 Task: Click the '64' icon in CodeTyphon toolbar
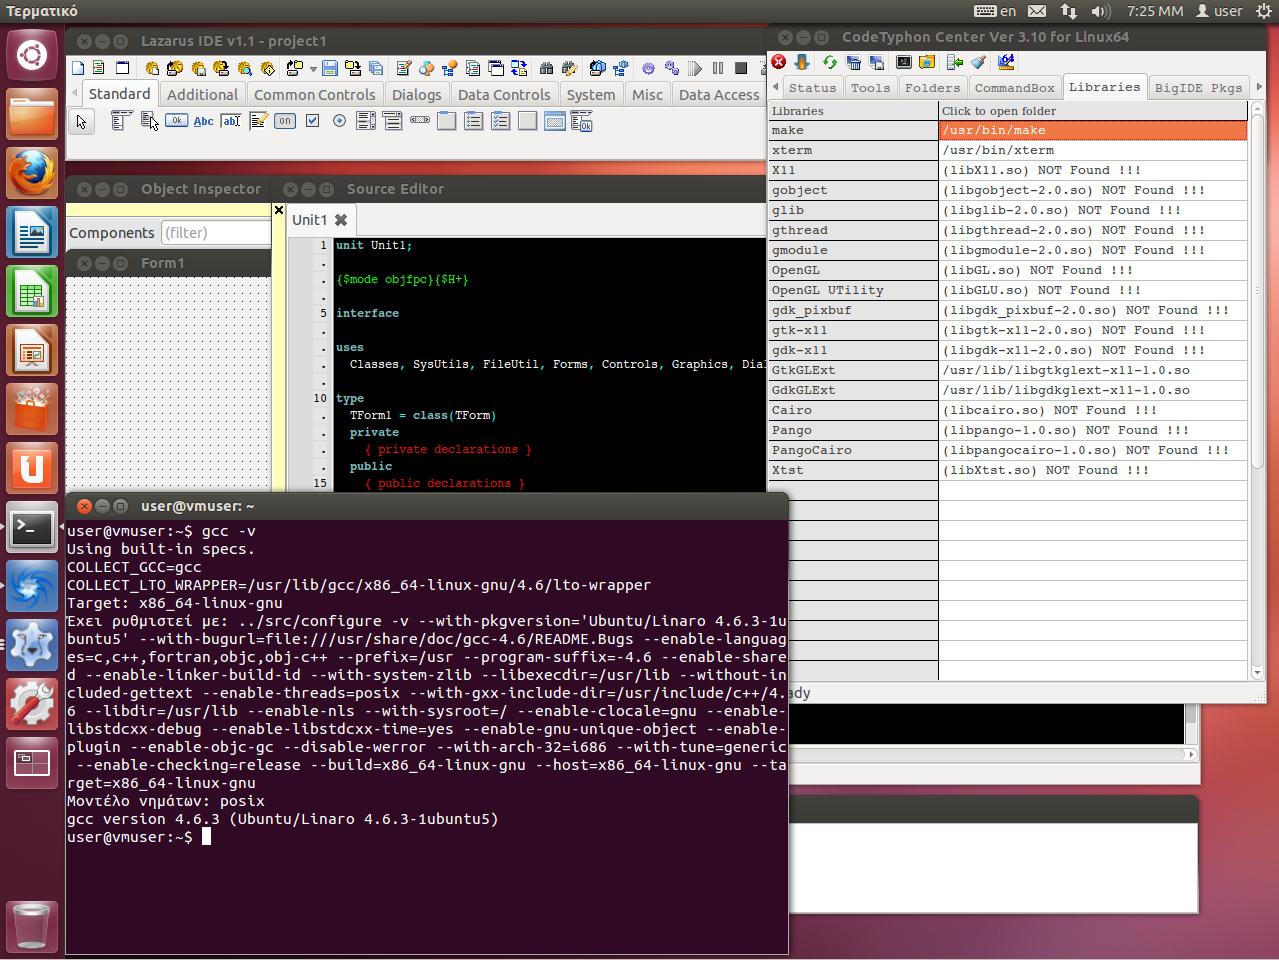coord(1007,62)
